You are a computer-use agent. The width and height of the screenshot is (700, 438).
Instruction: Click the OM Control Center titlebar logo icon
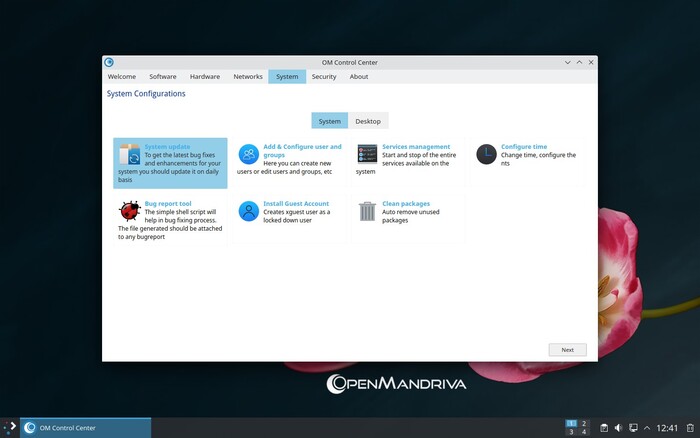(x=109, y=62)
